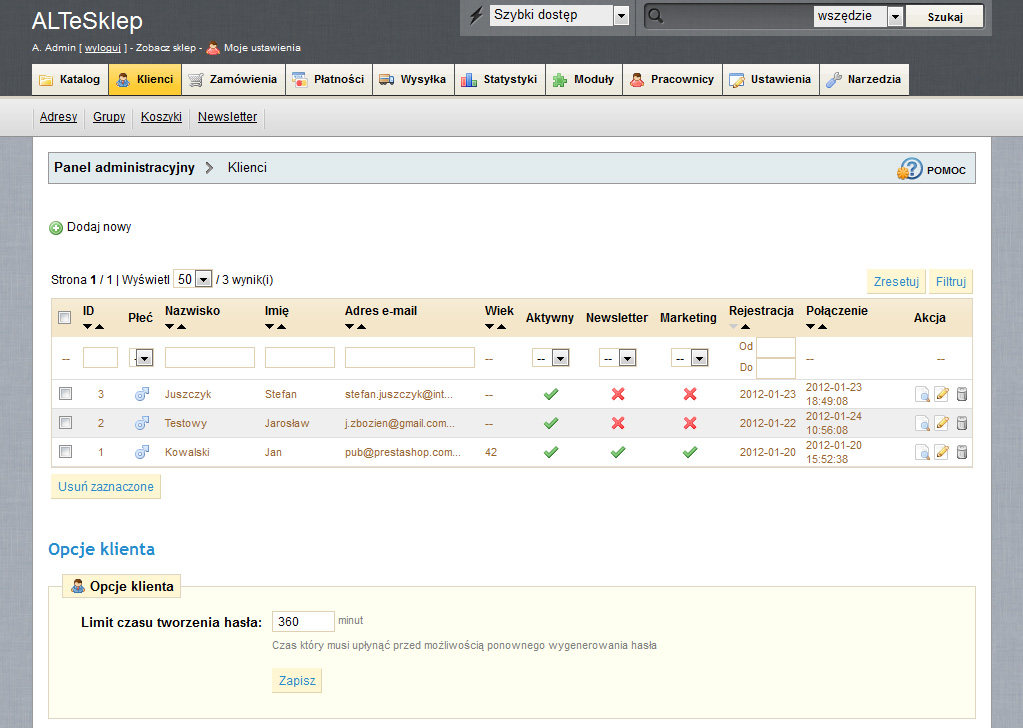1023x728 pixels.
Task: Click the wyloguj logout link
Action: (x=102, y=48)
